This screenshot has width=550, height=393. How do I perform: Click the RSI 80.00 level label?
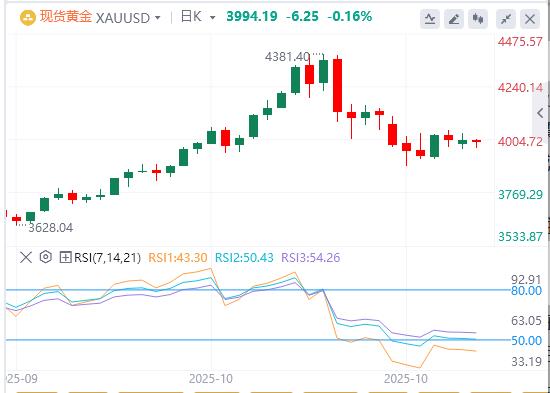tap(526, 291)
